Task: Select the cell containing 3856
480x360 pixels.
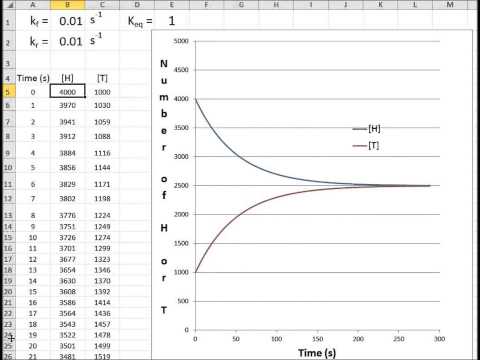Action: tap(68, 167)
